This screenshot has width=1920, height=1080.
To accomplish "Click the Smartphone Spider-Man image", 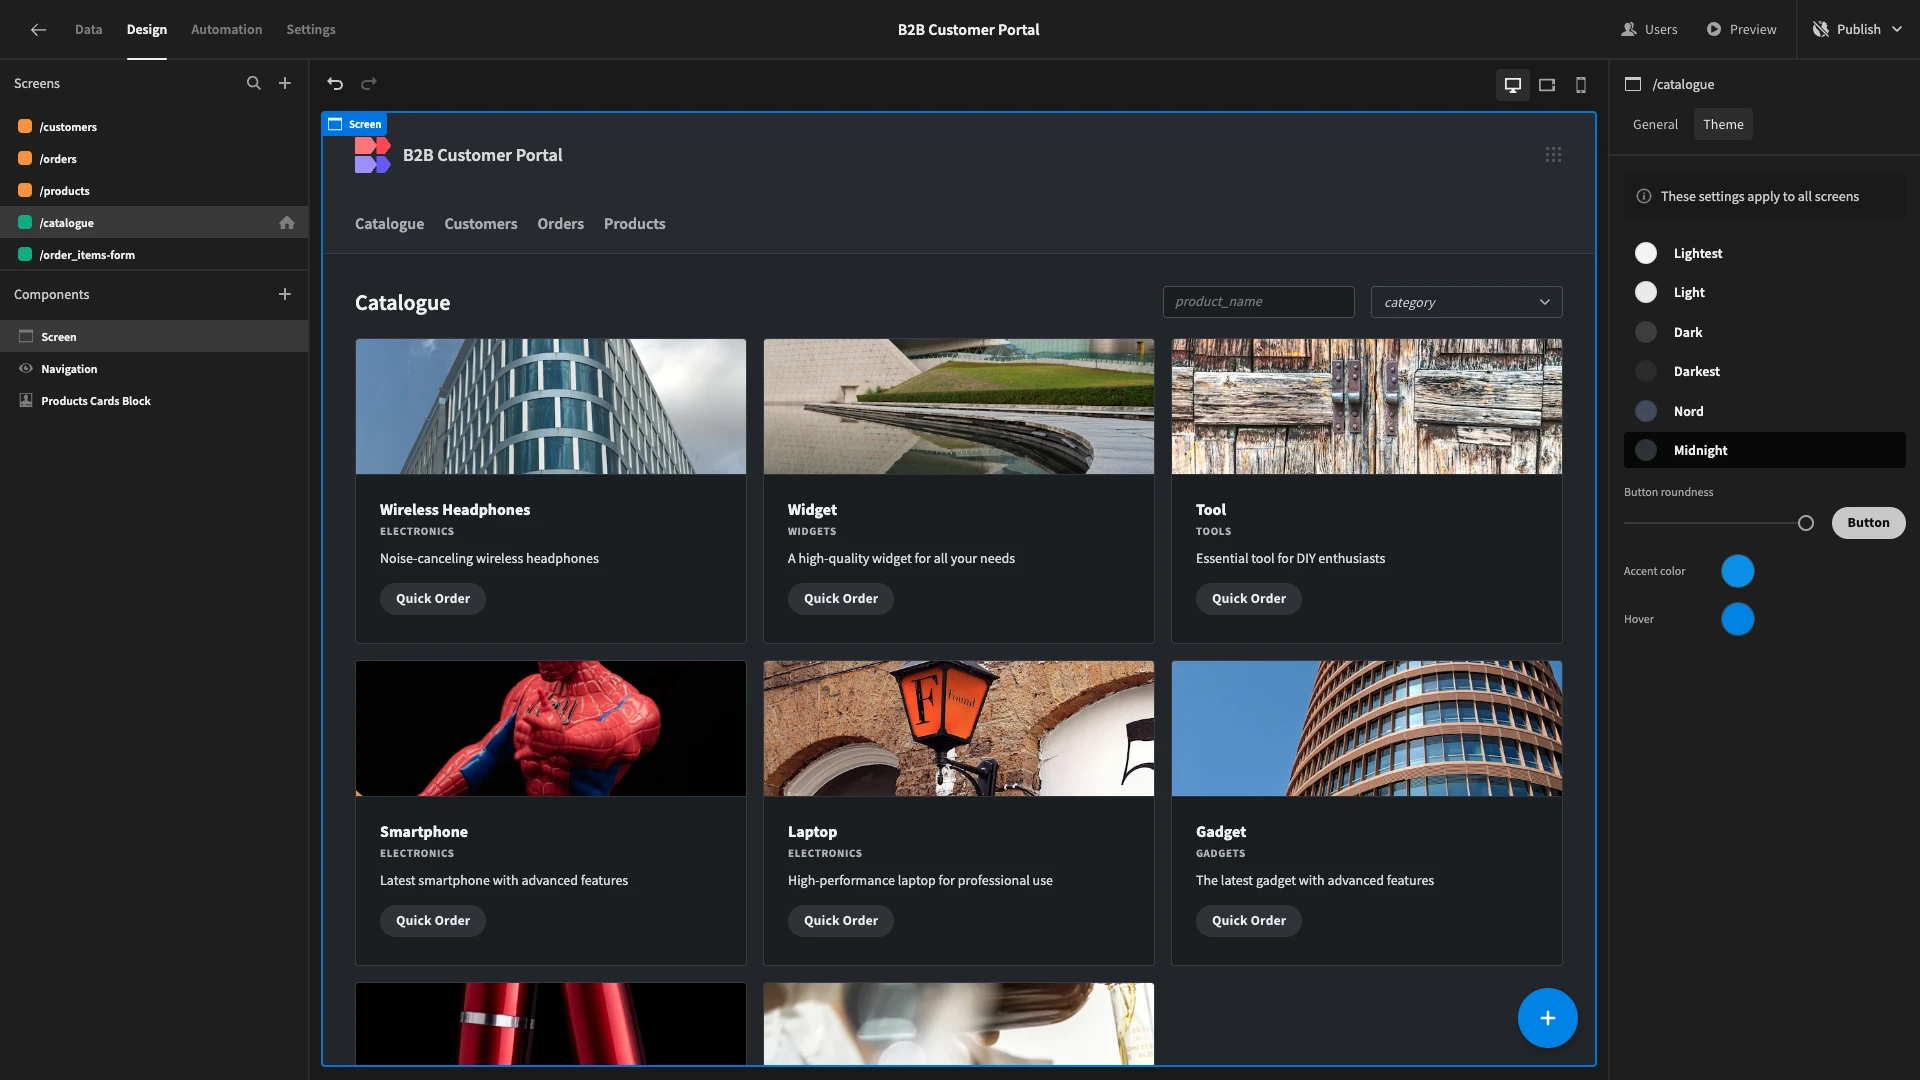I will coord(551,728).
